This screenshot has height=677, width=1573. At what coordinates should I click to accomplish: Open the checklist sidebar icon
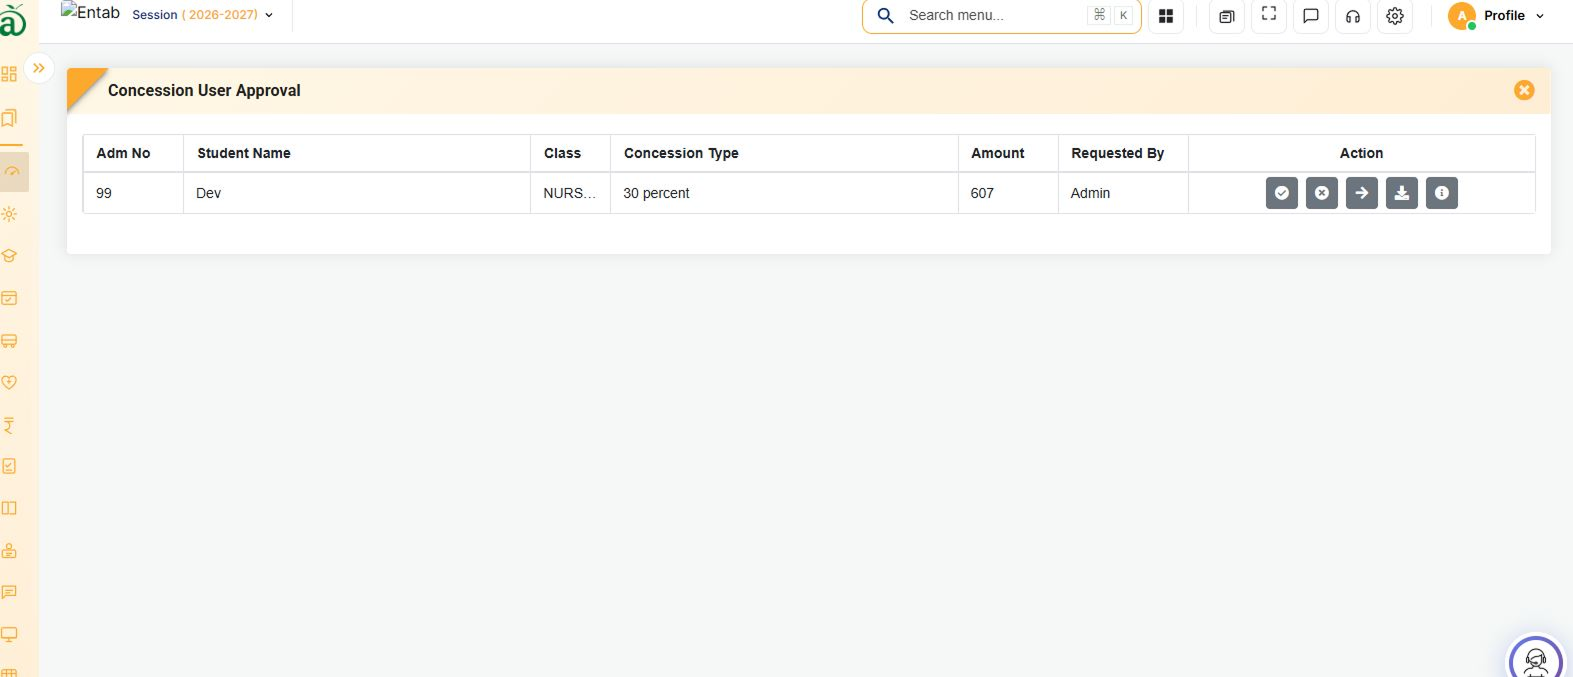(x=9, y=466)
